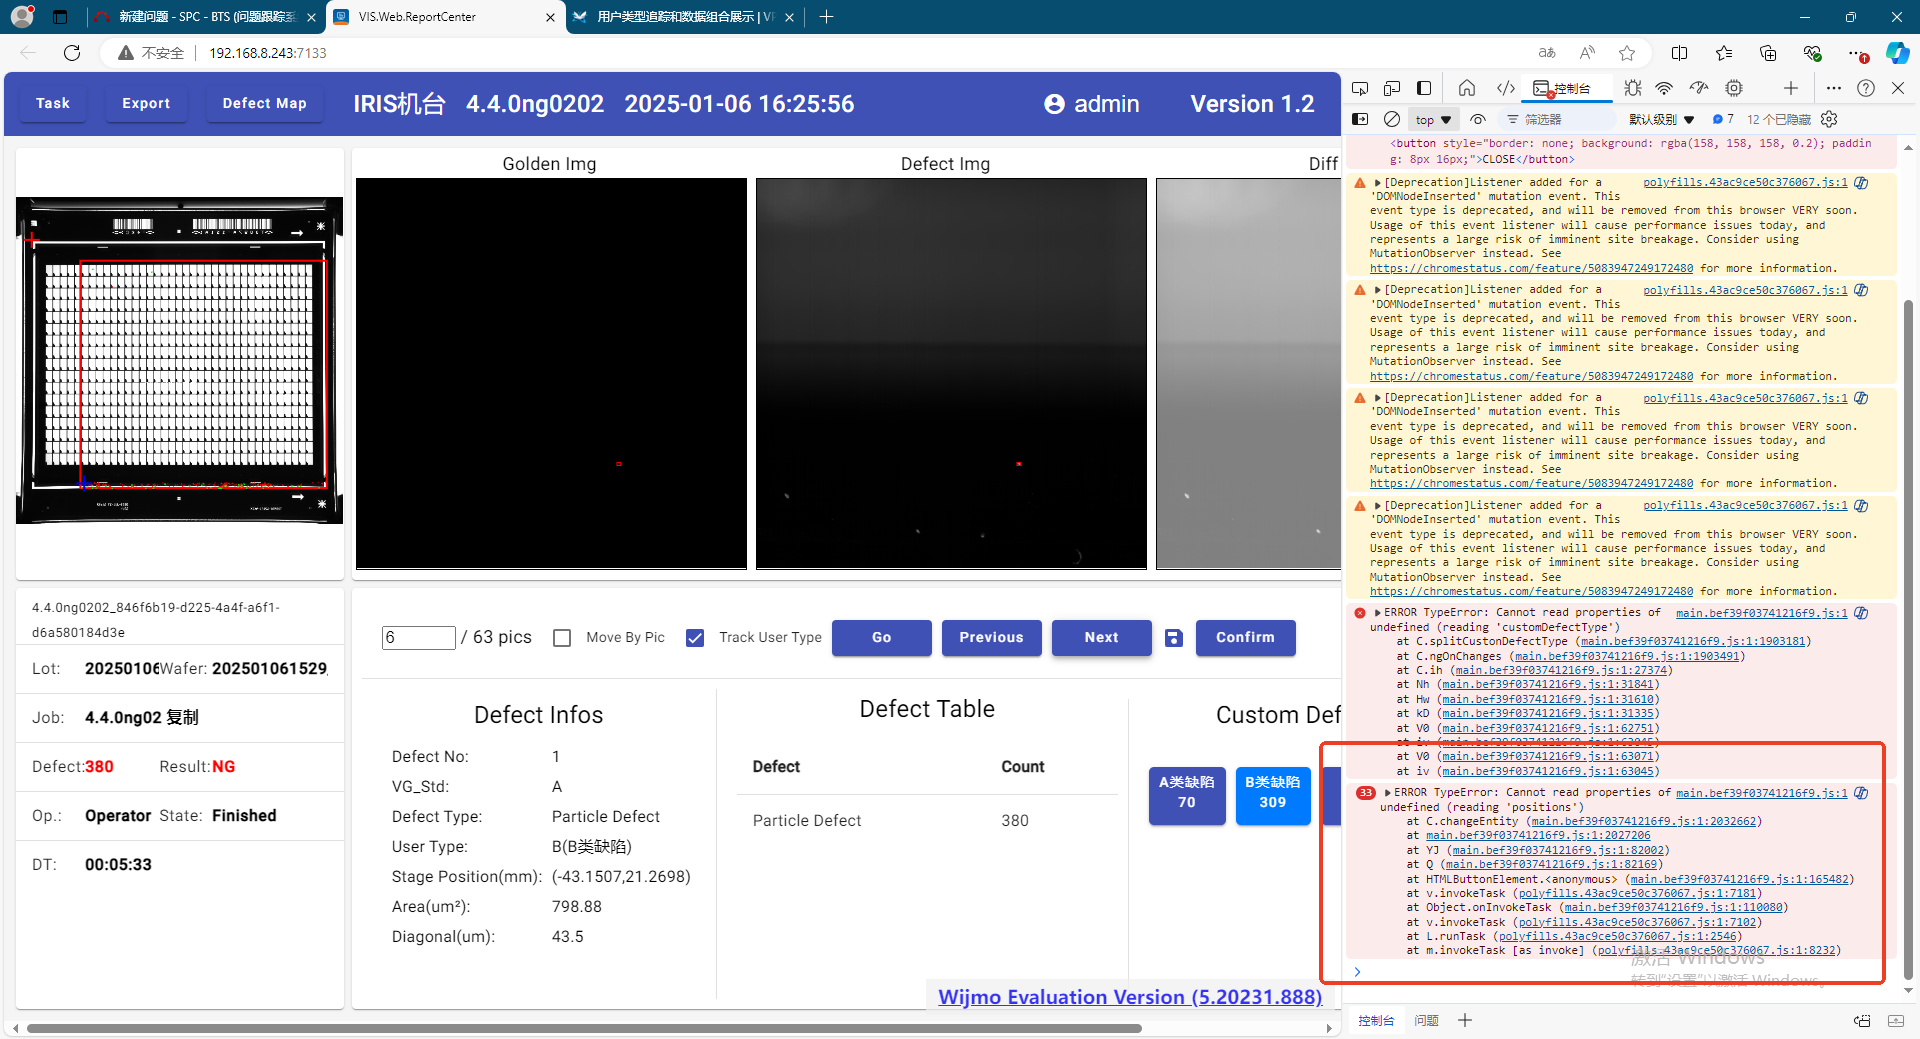Open the favorites list icon
The width and height of the screenshot is (1920, 1039).
(x=1724, y=53)
